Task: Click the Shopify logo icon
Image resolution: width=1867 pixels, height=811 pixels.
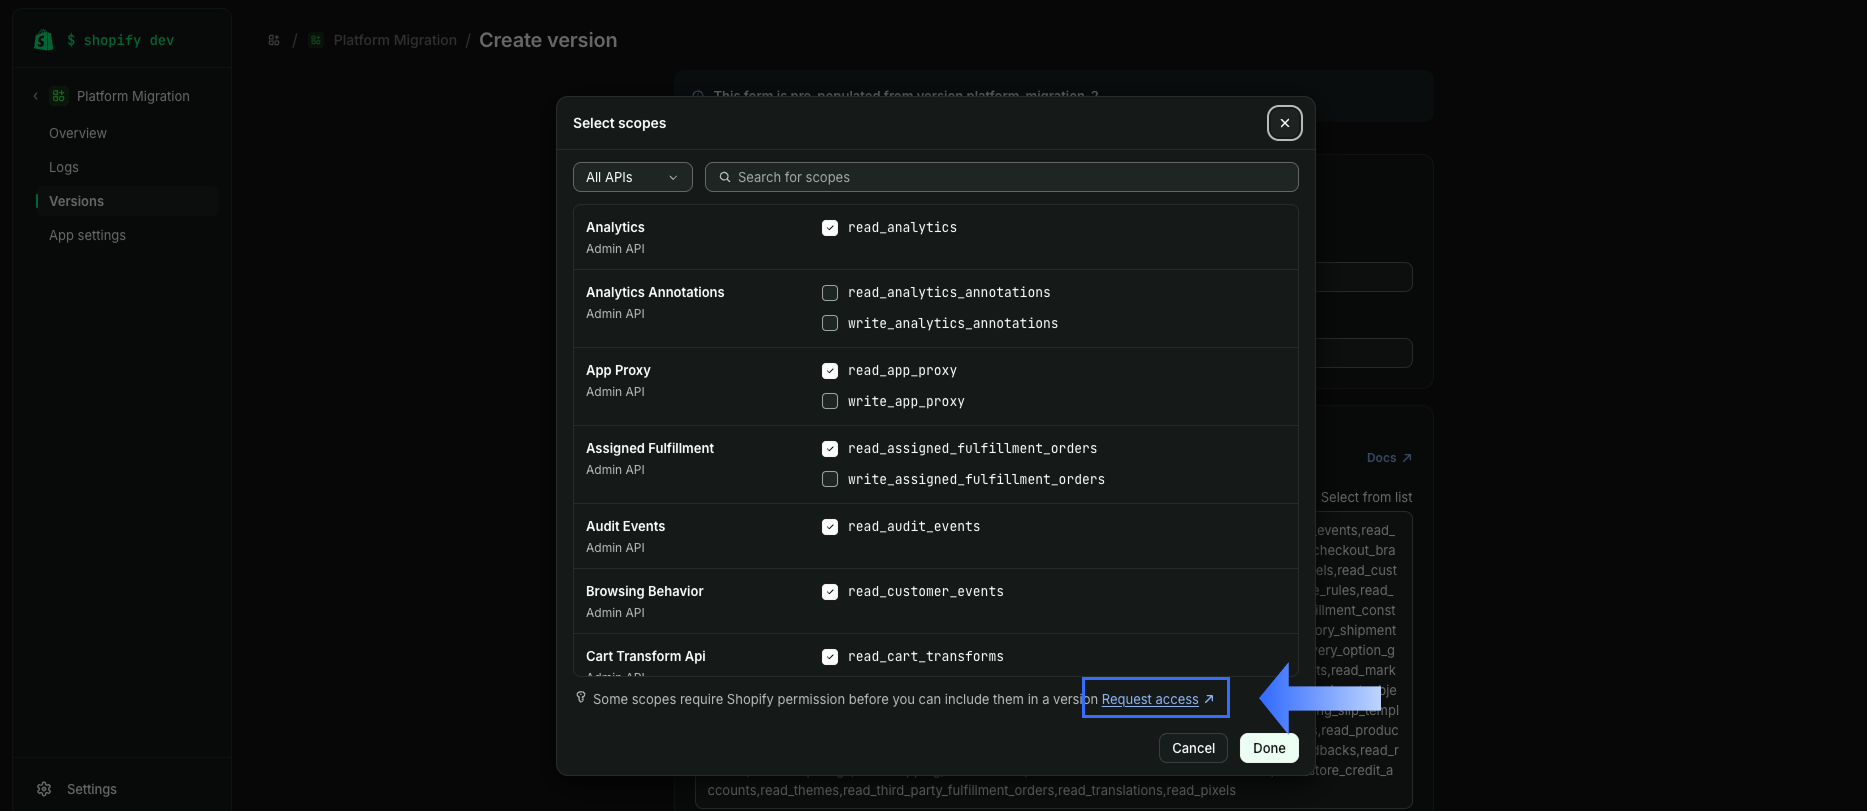Action: coord(44,40)
